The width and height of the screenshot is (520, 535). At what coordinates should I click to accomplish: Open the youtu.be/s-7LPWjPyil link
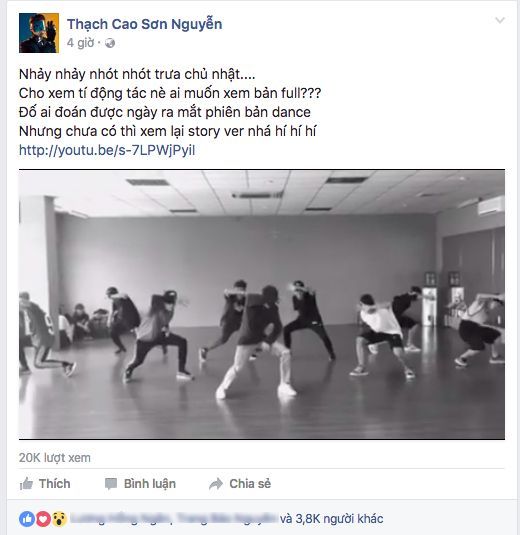point(107,150)
